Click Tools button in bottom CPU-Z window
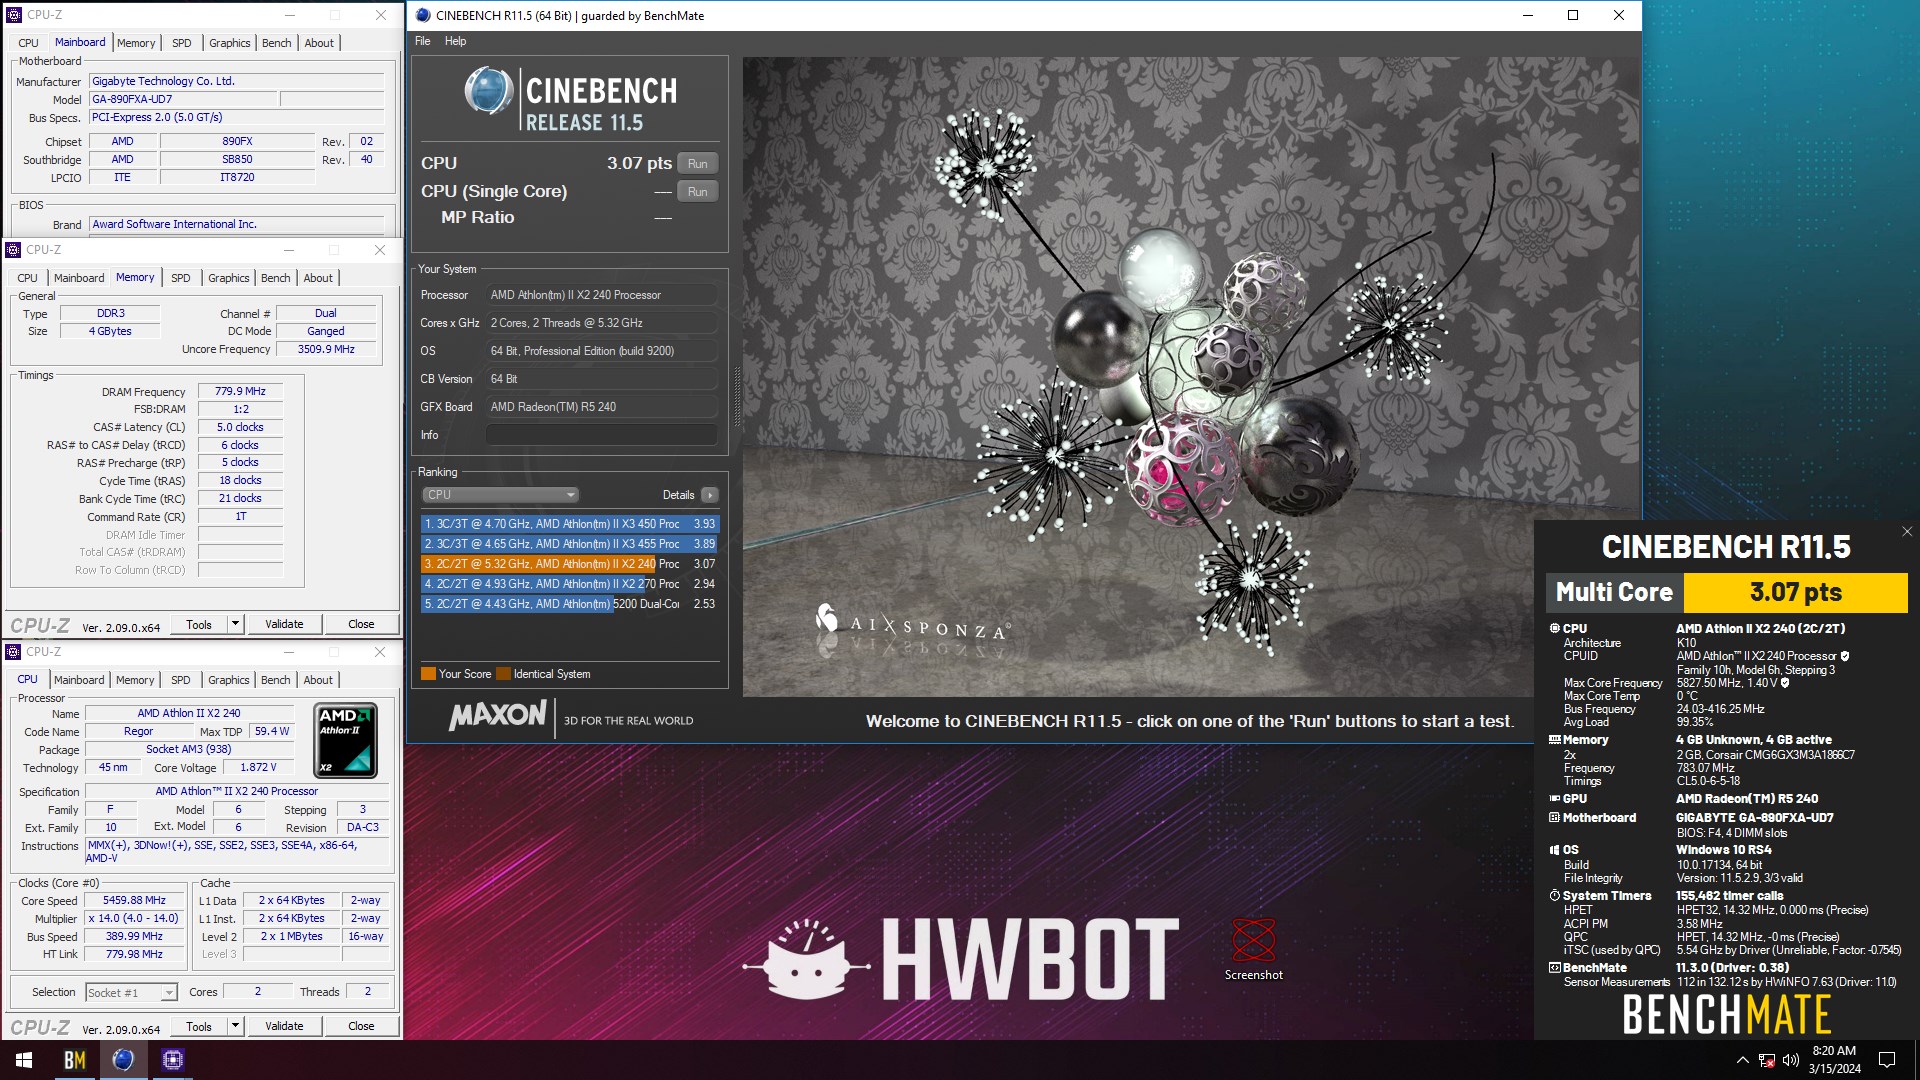Viewport: 1920px width, 1080px height. coord(199,1027)
